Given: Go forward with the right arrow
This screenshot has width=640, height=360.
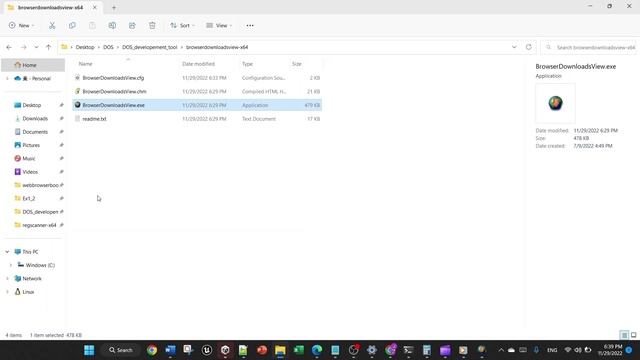Looking at the screenshot, I should point(23,47).
